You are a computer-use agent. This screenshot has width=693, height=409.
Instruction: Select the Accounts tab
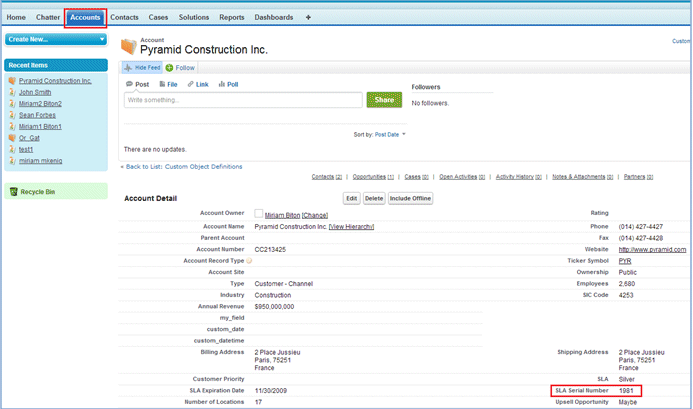pos(85,18)
